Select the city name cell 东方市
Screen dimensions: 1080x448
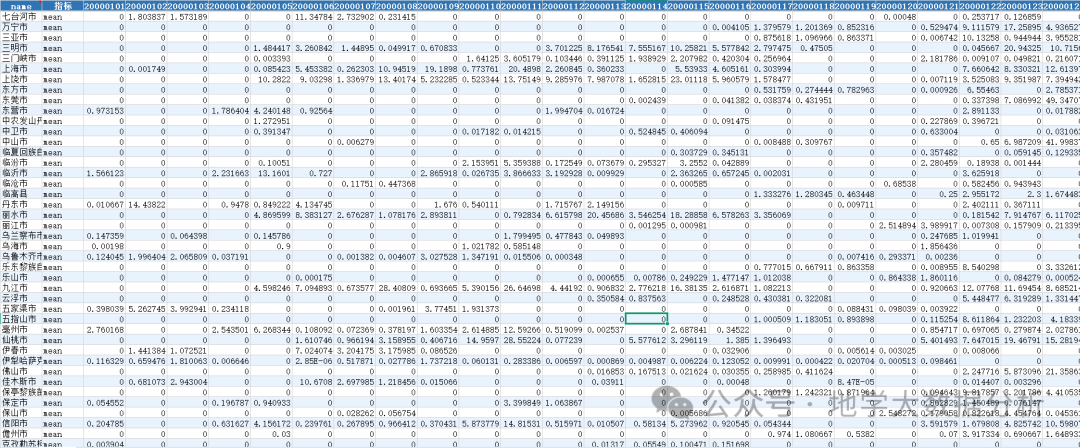[21, 89]
